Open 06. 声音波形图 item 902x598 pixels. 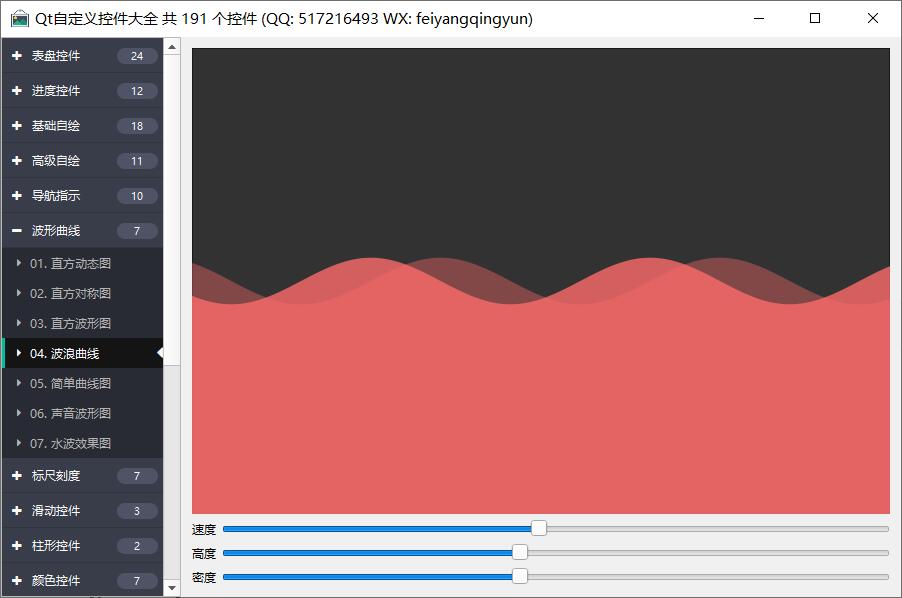pos(70,414)
